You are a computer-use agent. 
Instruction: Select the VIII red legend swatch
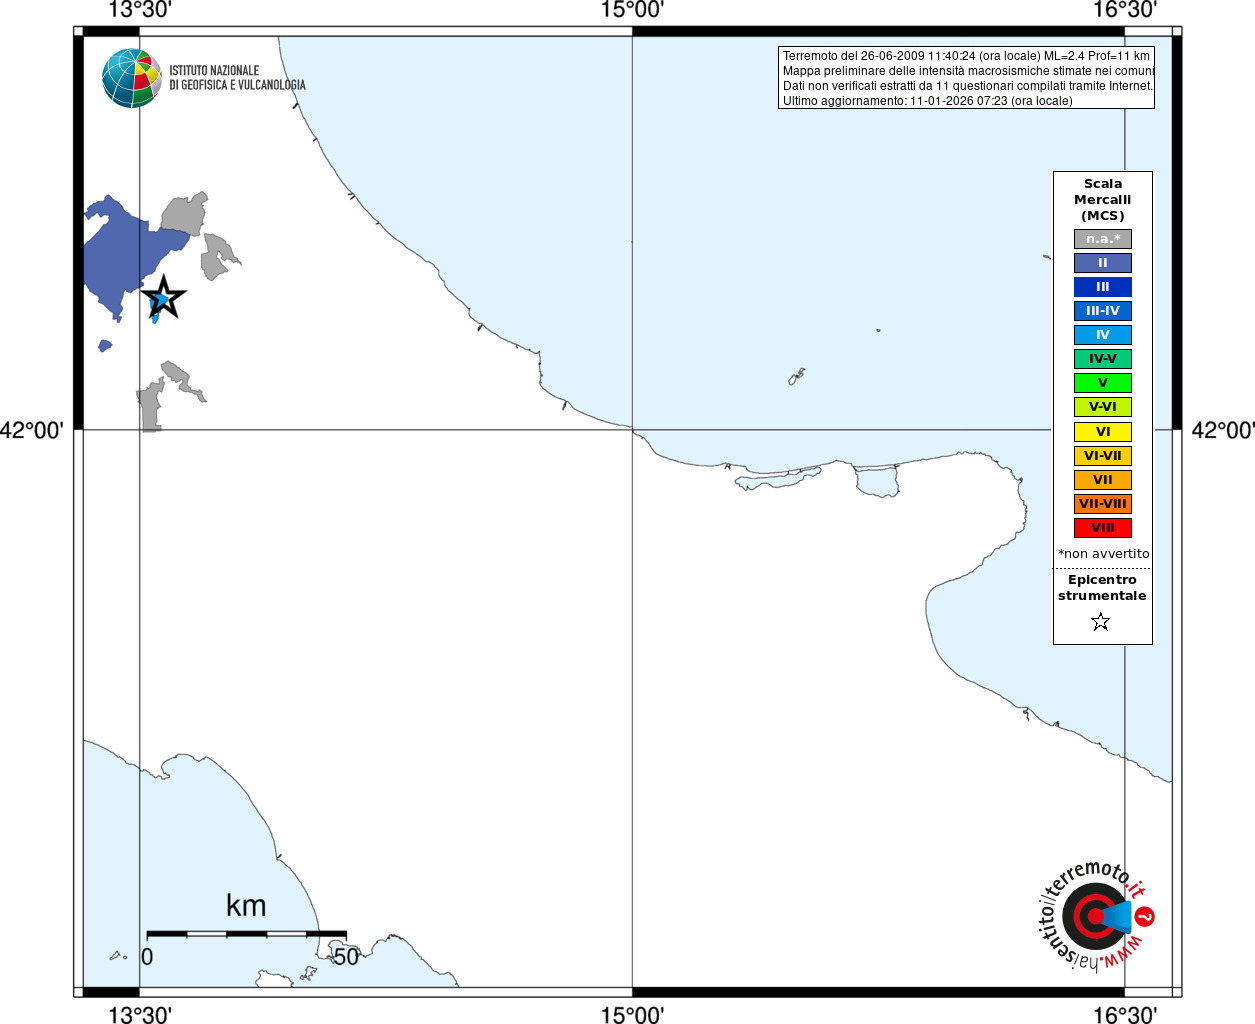point(1103,528)
